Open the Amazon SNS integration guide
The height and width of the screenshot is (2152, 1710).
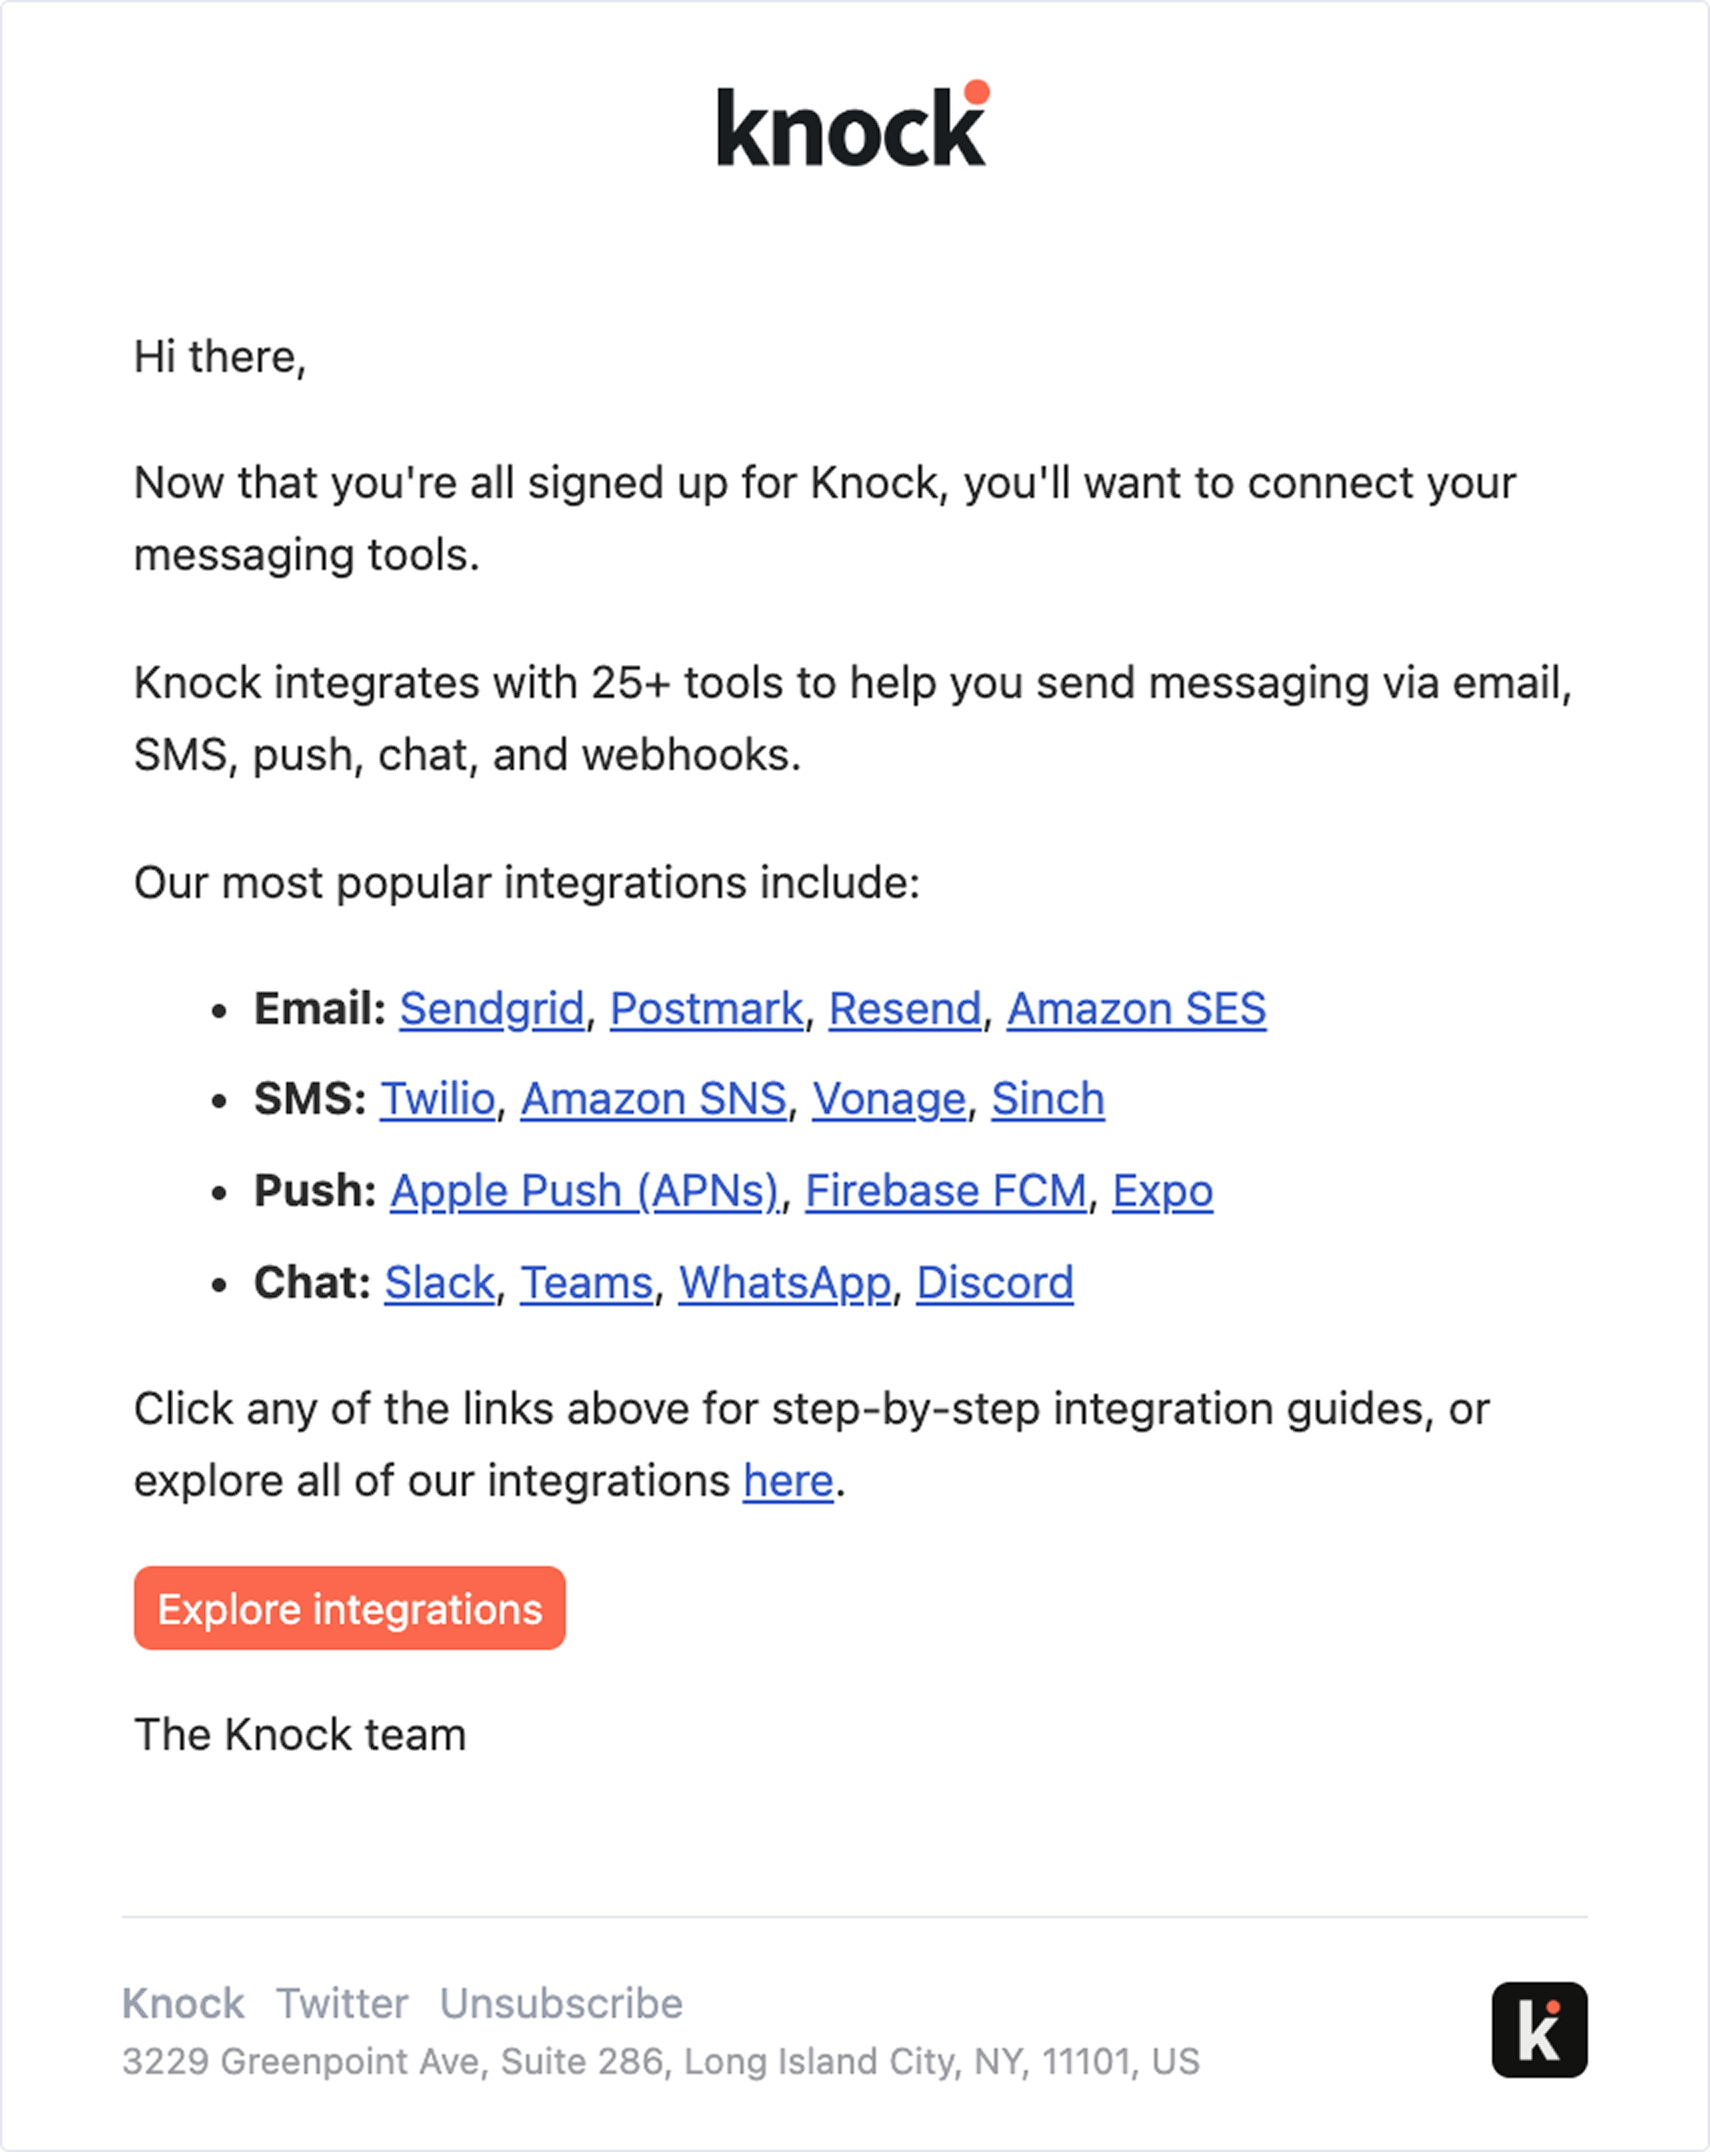pos(653,1098)
